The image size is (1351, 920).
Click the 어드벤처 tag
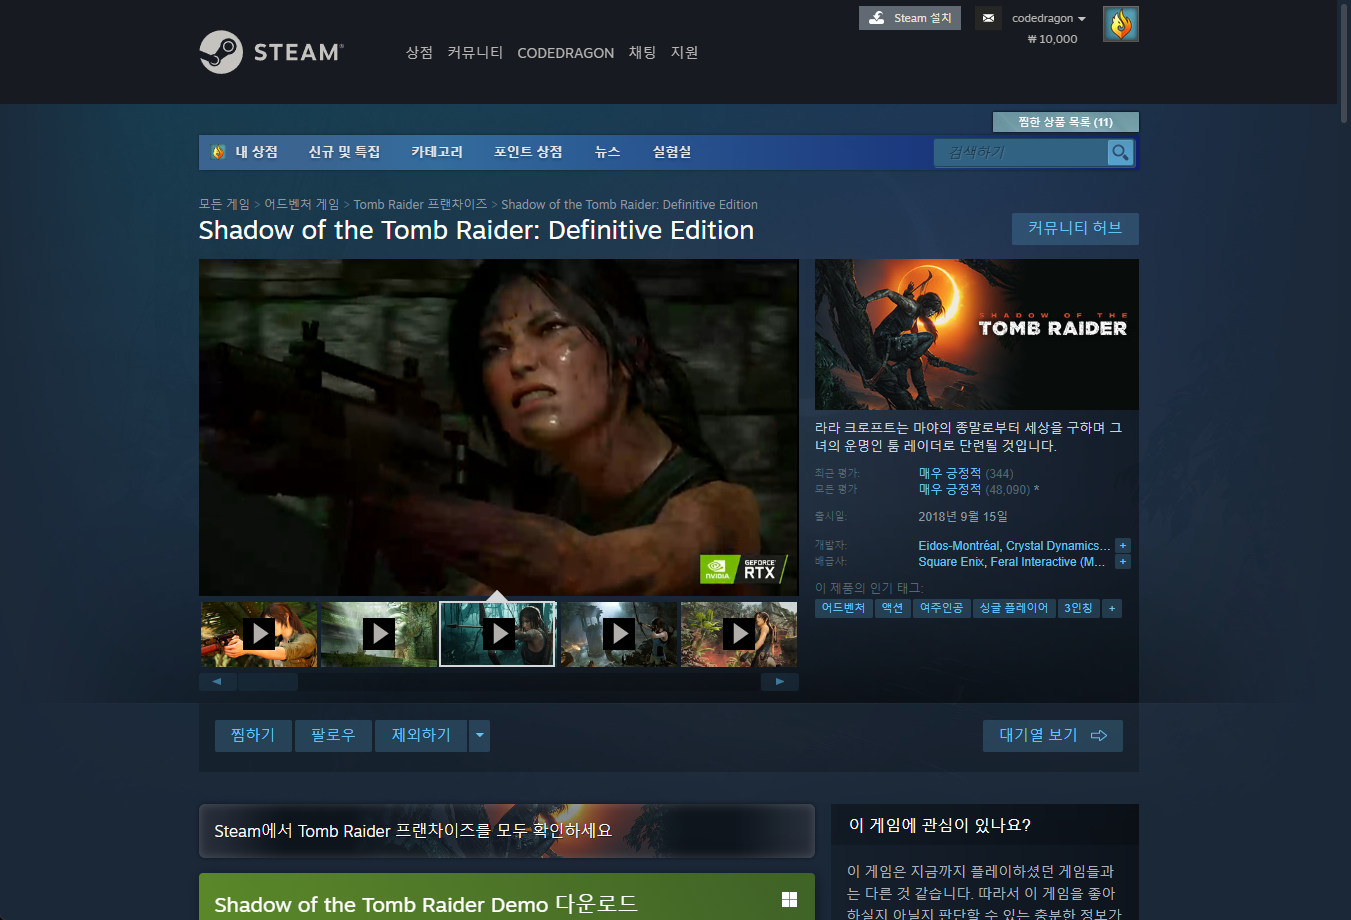click(843, 608)
